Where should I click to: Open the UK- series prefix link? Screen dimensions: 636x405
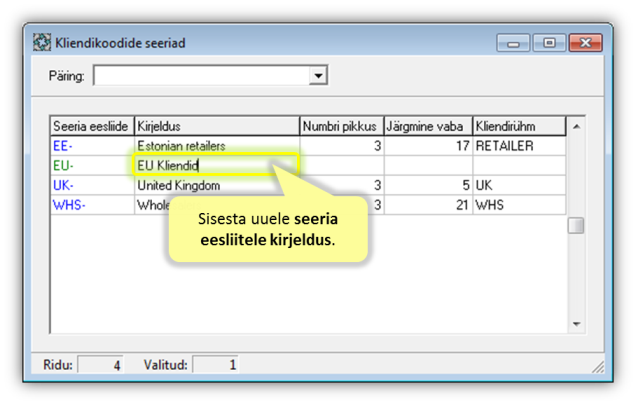(x=64, y=185)
